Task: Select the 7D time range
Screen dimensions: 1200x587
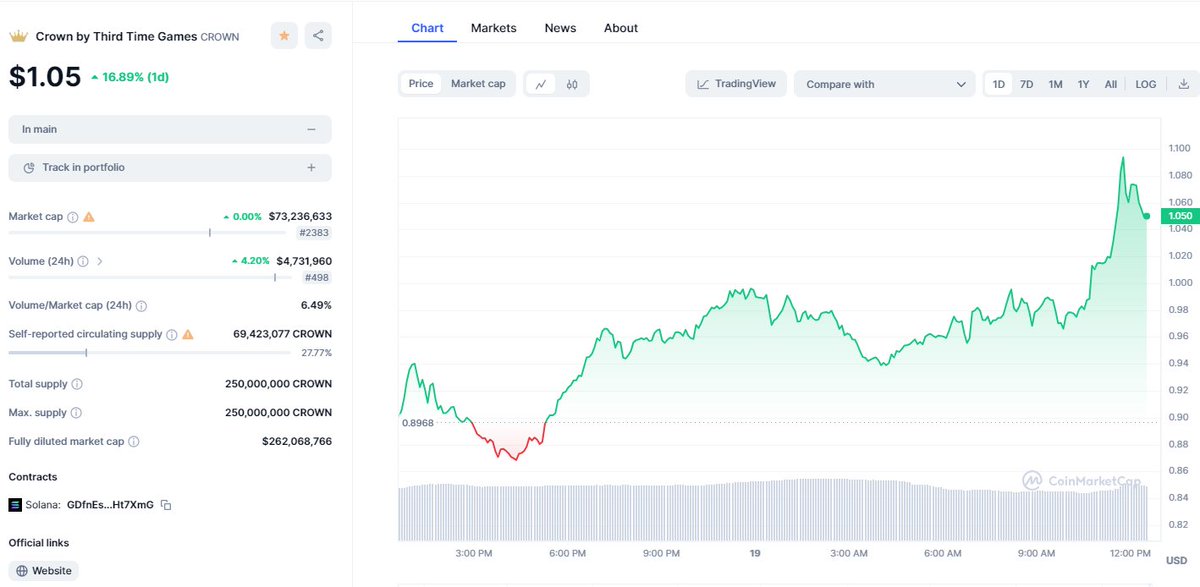Action: pyautogui.click(x=1026, y=84)
